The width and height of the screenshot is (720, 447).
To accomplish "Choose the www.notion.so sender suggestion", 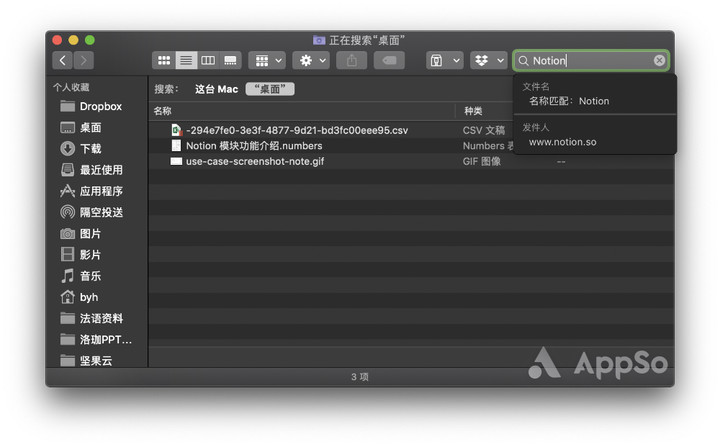I will point(562,142).
